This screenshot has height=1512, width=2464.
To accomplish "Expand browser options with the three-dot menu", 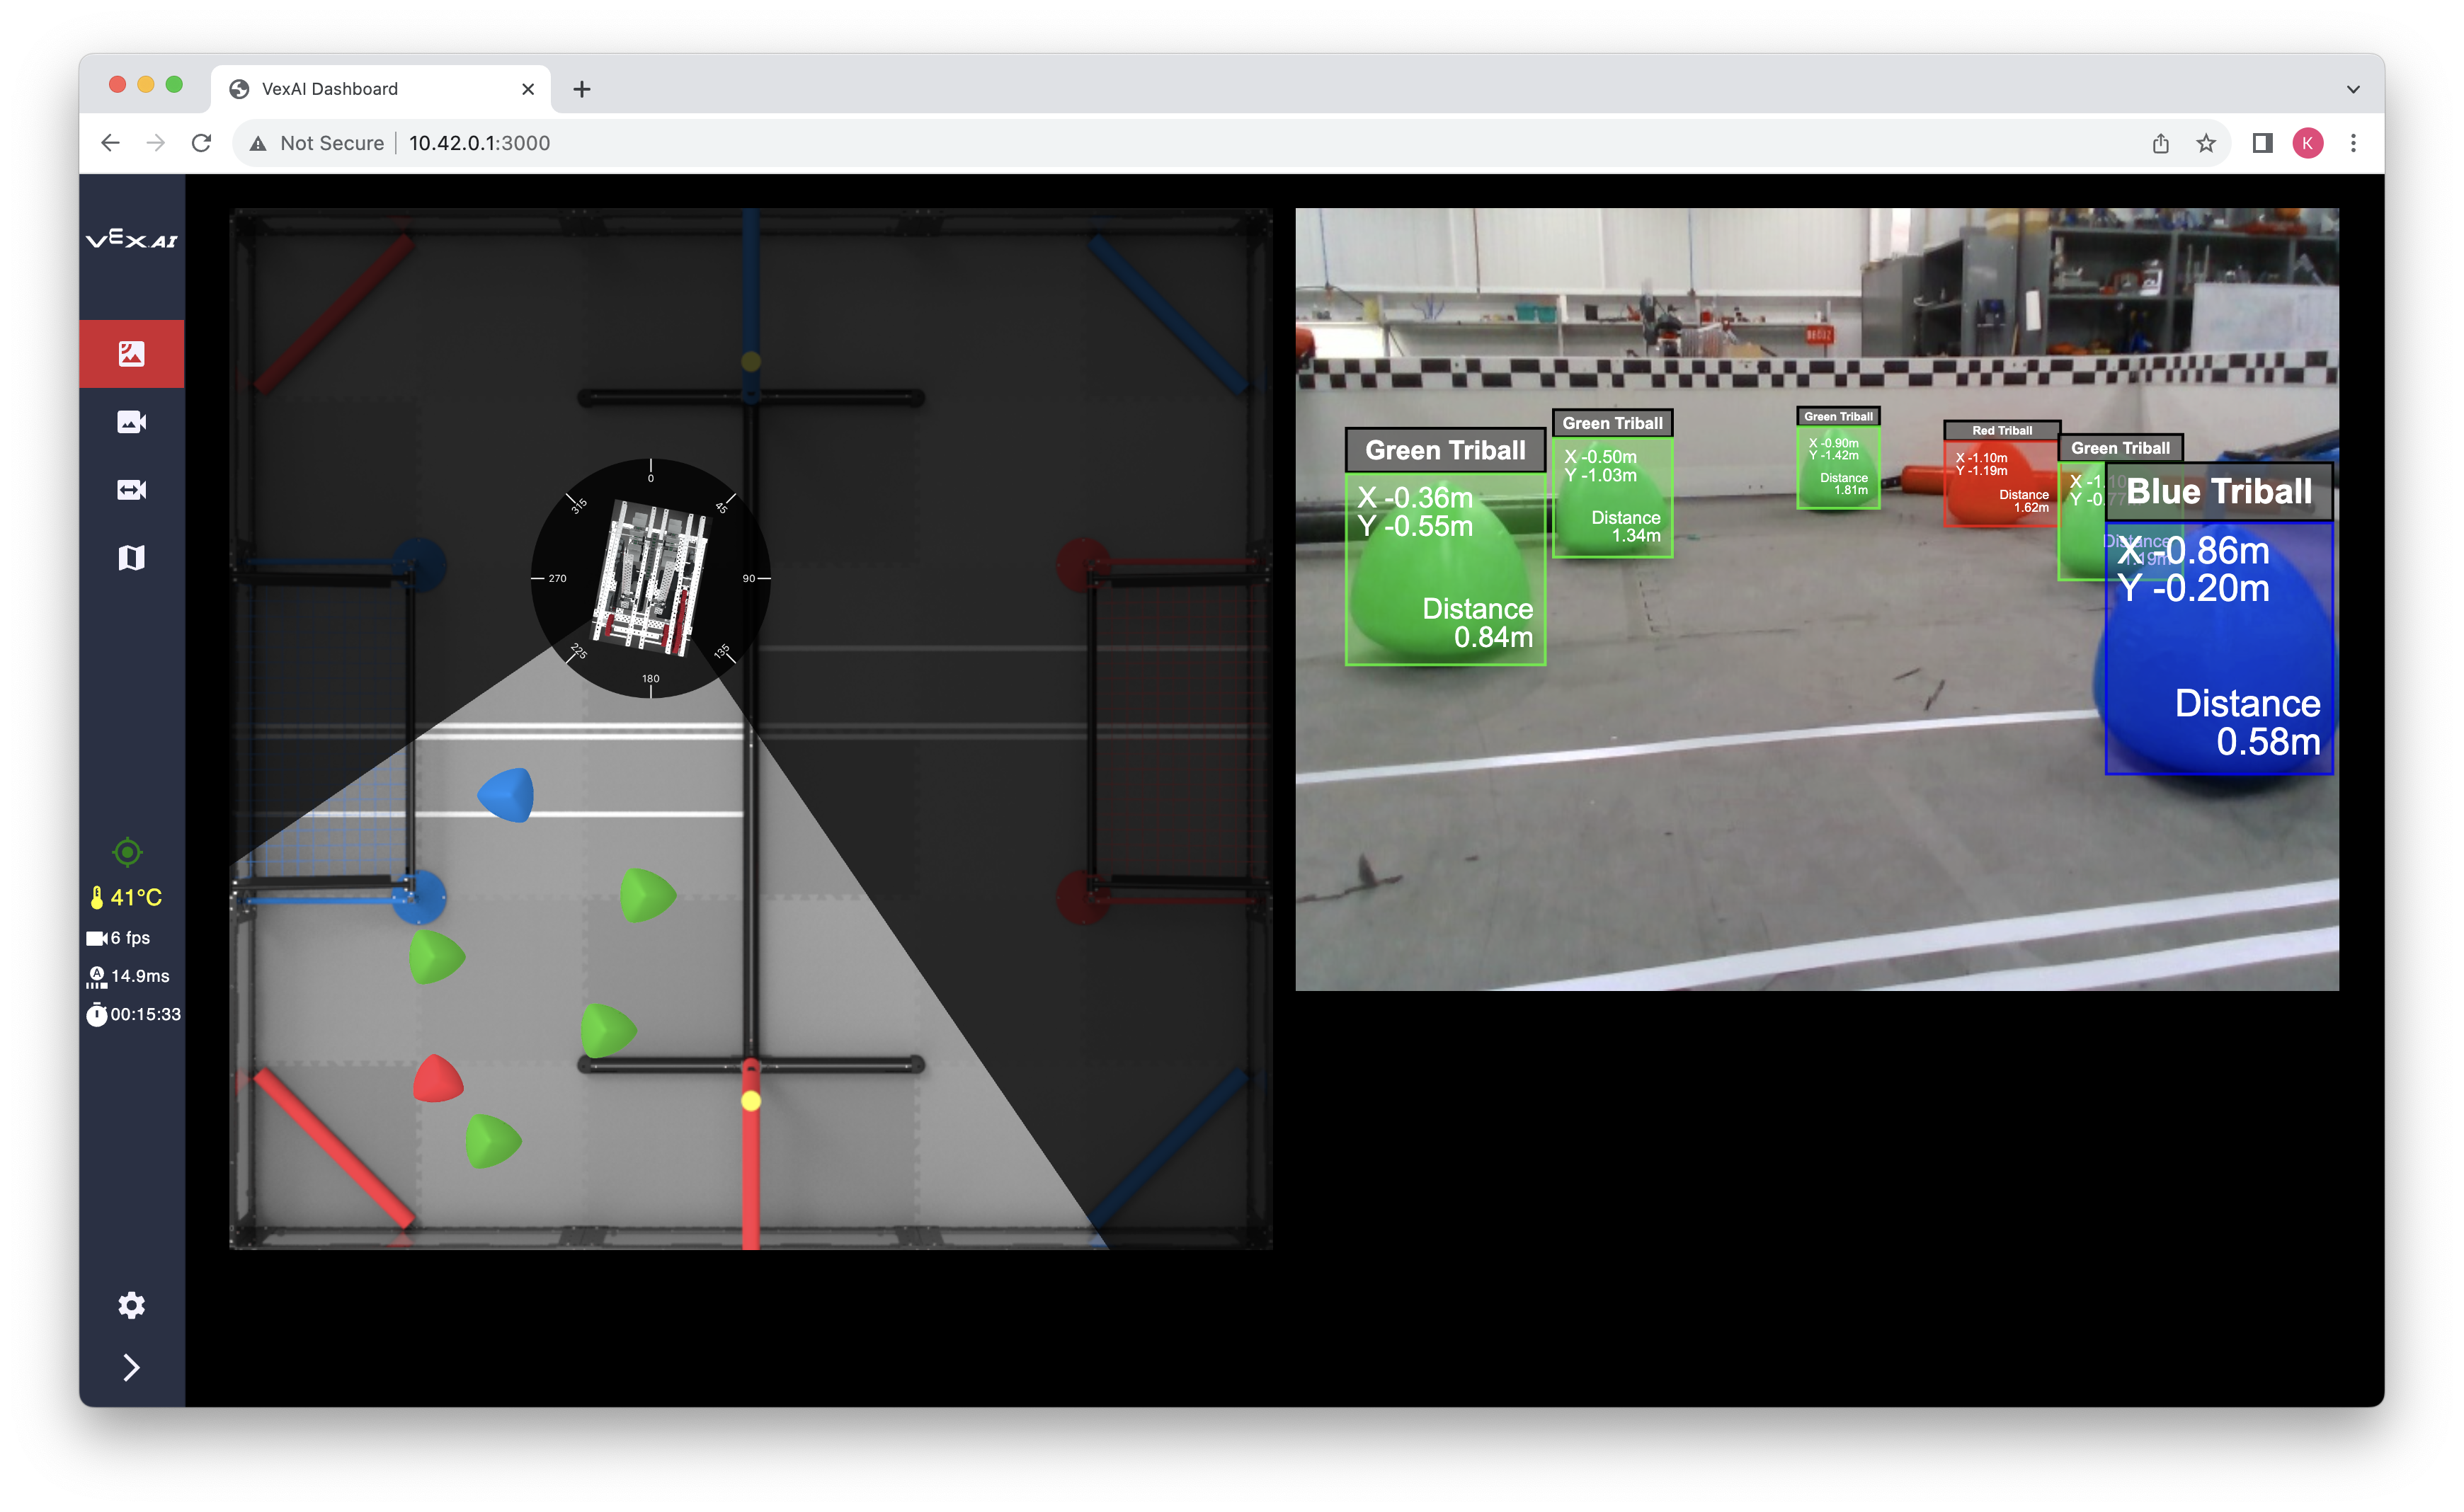I will click(x=2353, y=142).
